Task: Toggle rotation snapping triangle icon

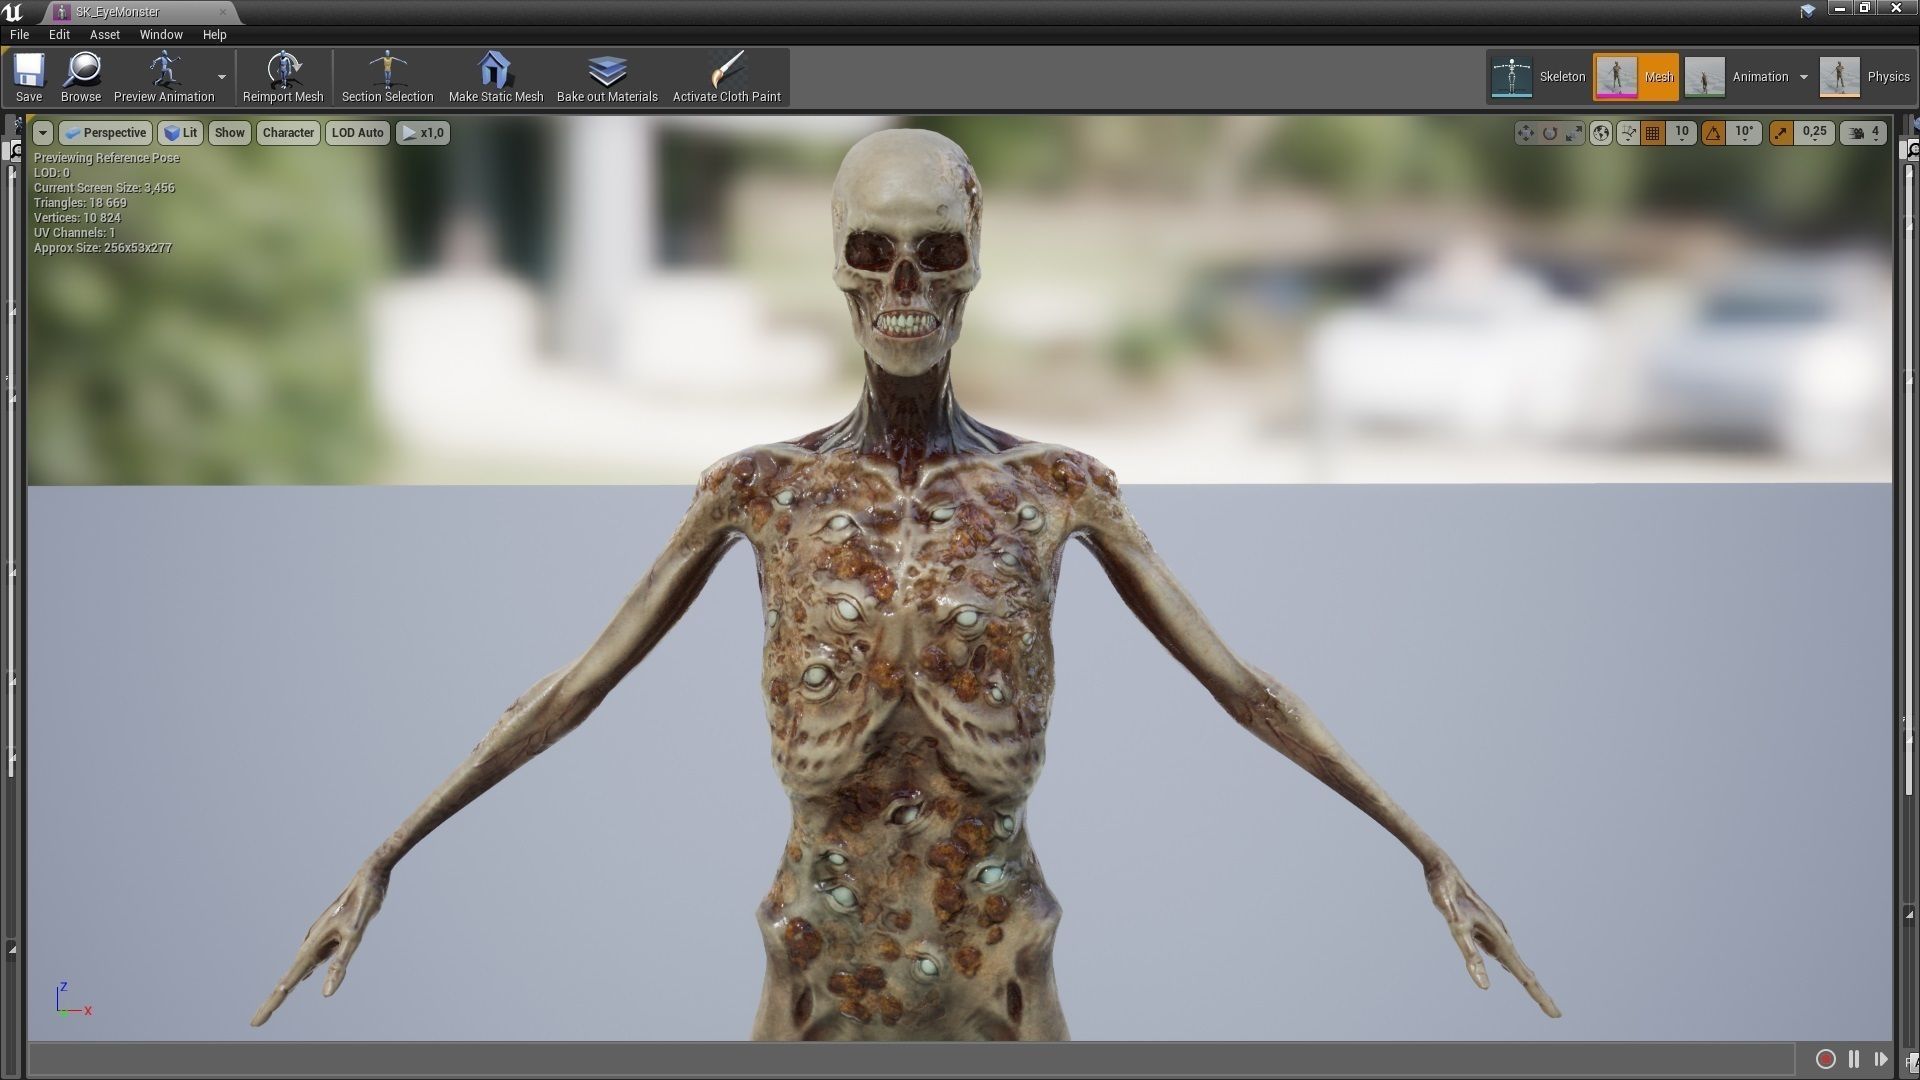Action: pos(1714,133)
